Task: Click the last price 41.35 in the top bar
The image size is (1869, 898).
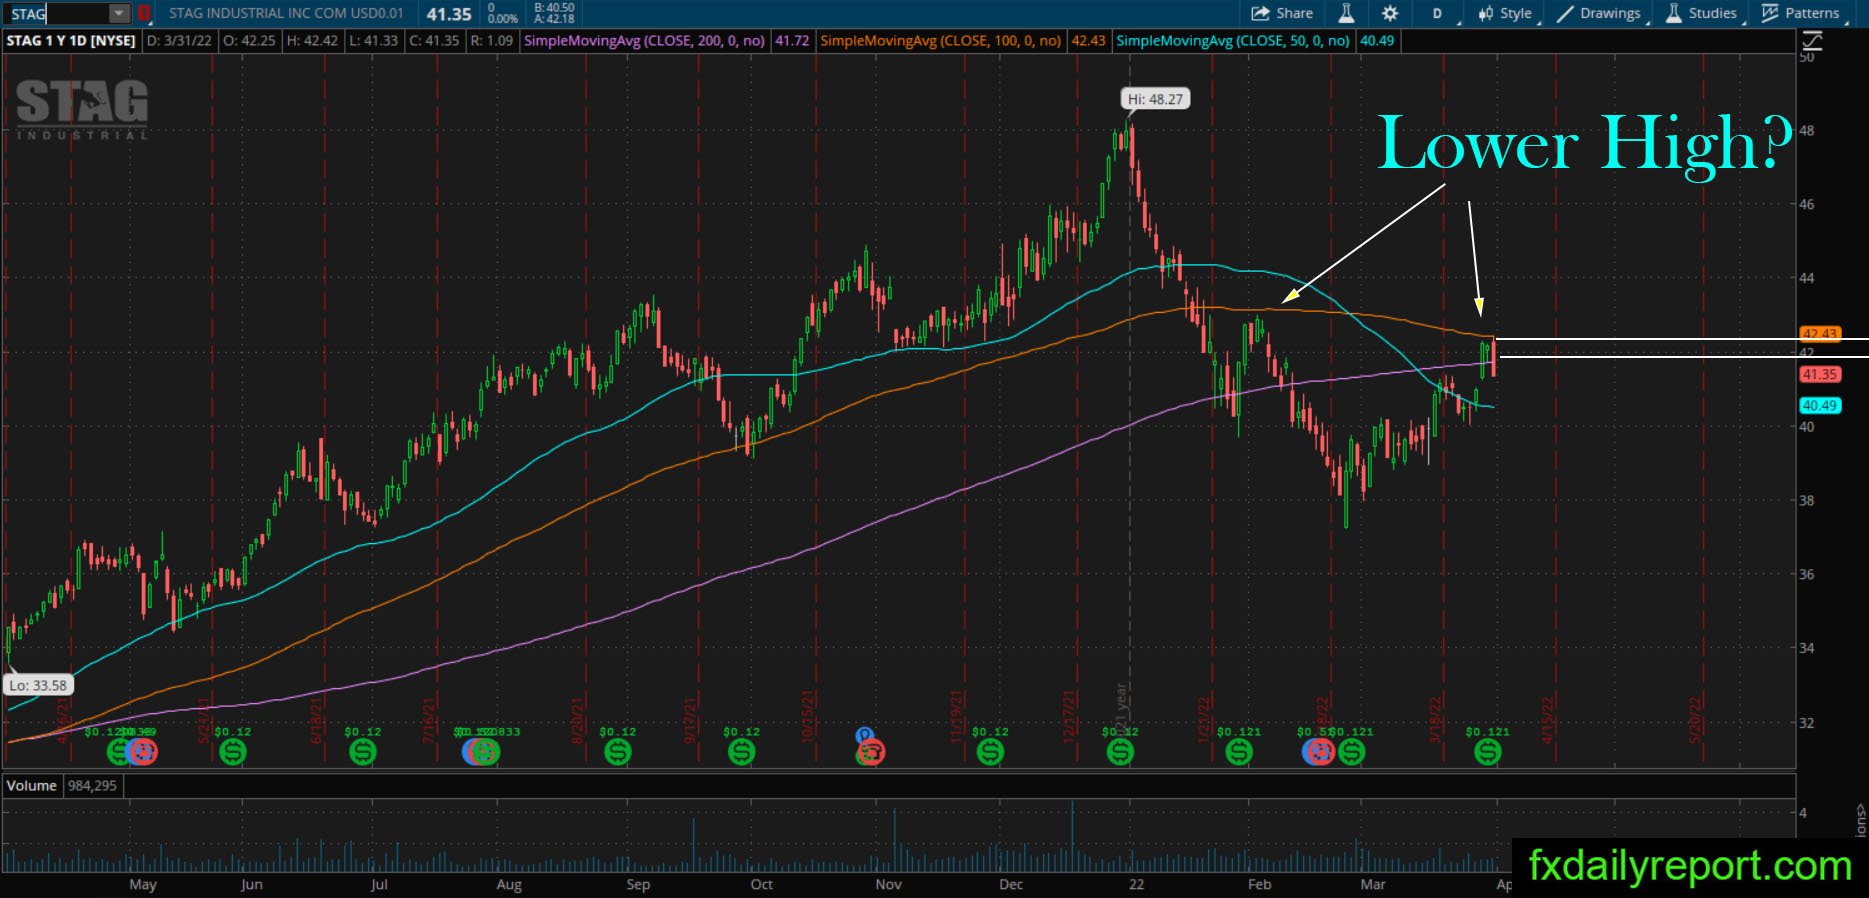Action: [448, 14]
